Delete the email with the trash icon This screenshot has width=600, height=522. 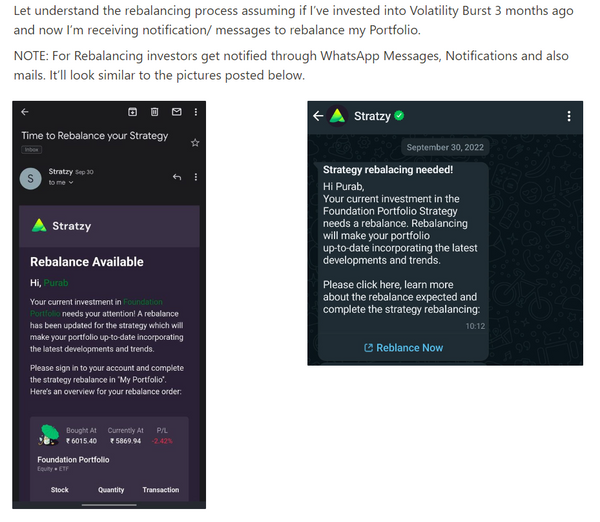154,111
